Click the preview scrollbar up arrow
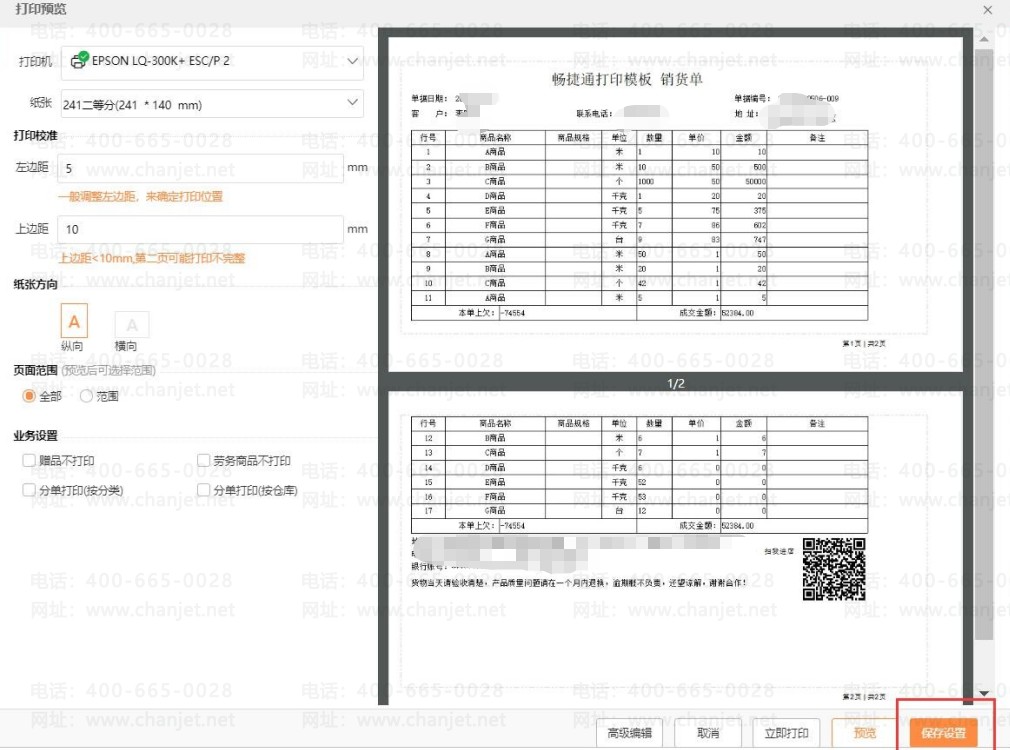Image resolution: width=1010 pixels, height=750 pixels. pos(984,39)
